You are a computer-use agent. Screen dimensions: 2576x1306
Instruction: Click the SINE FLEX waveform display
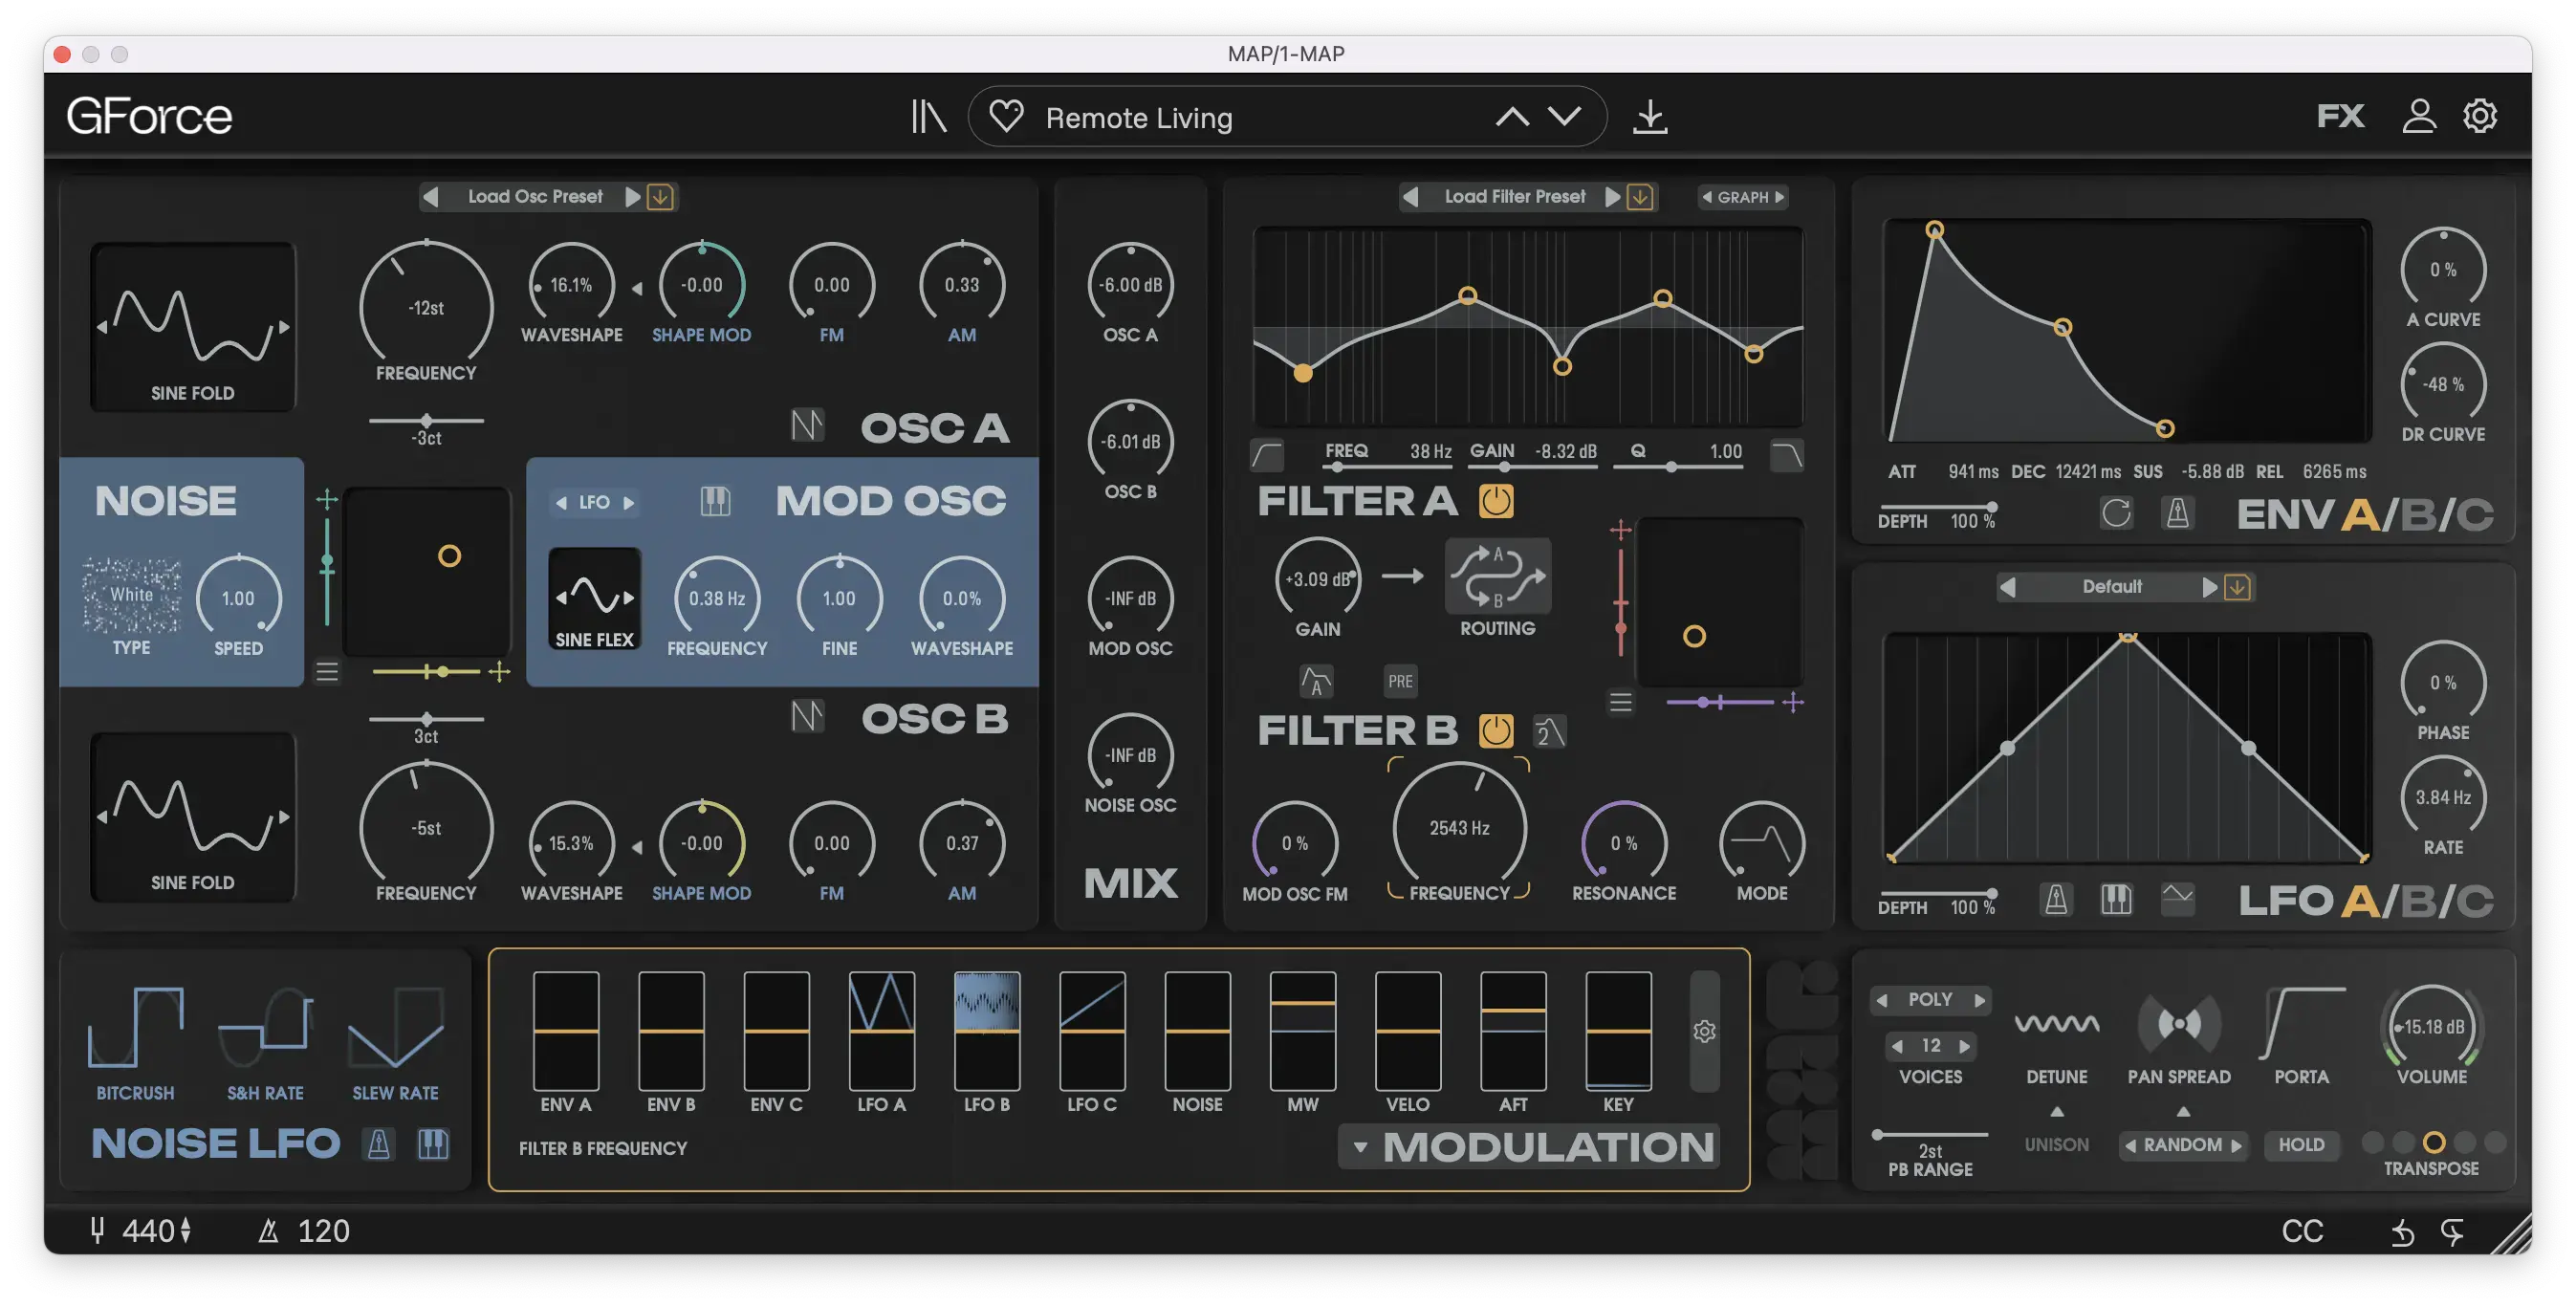[x=595, y=599]
